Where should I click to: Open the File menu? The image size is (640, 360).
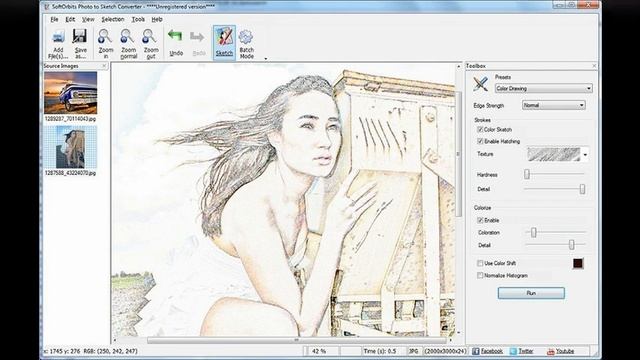[54, 19]
